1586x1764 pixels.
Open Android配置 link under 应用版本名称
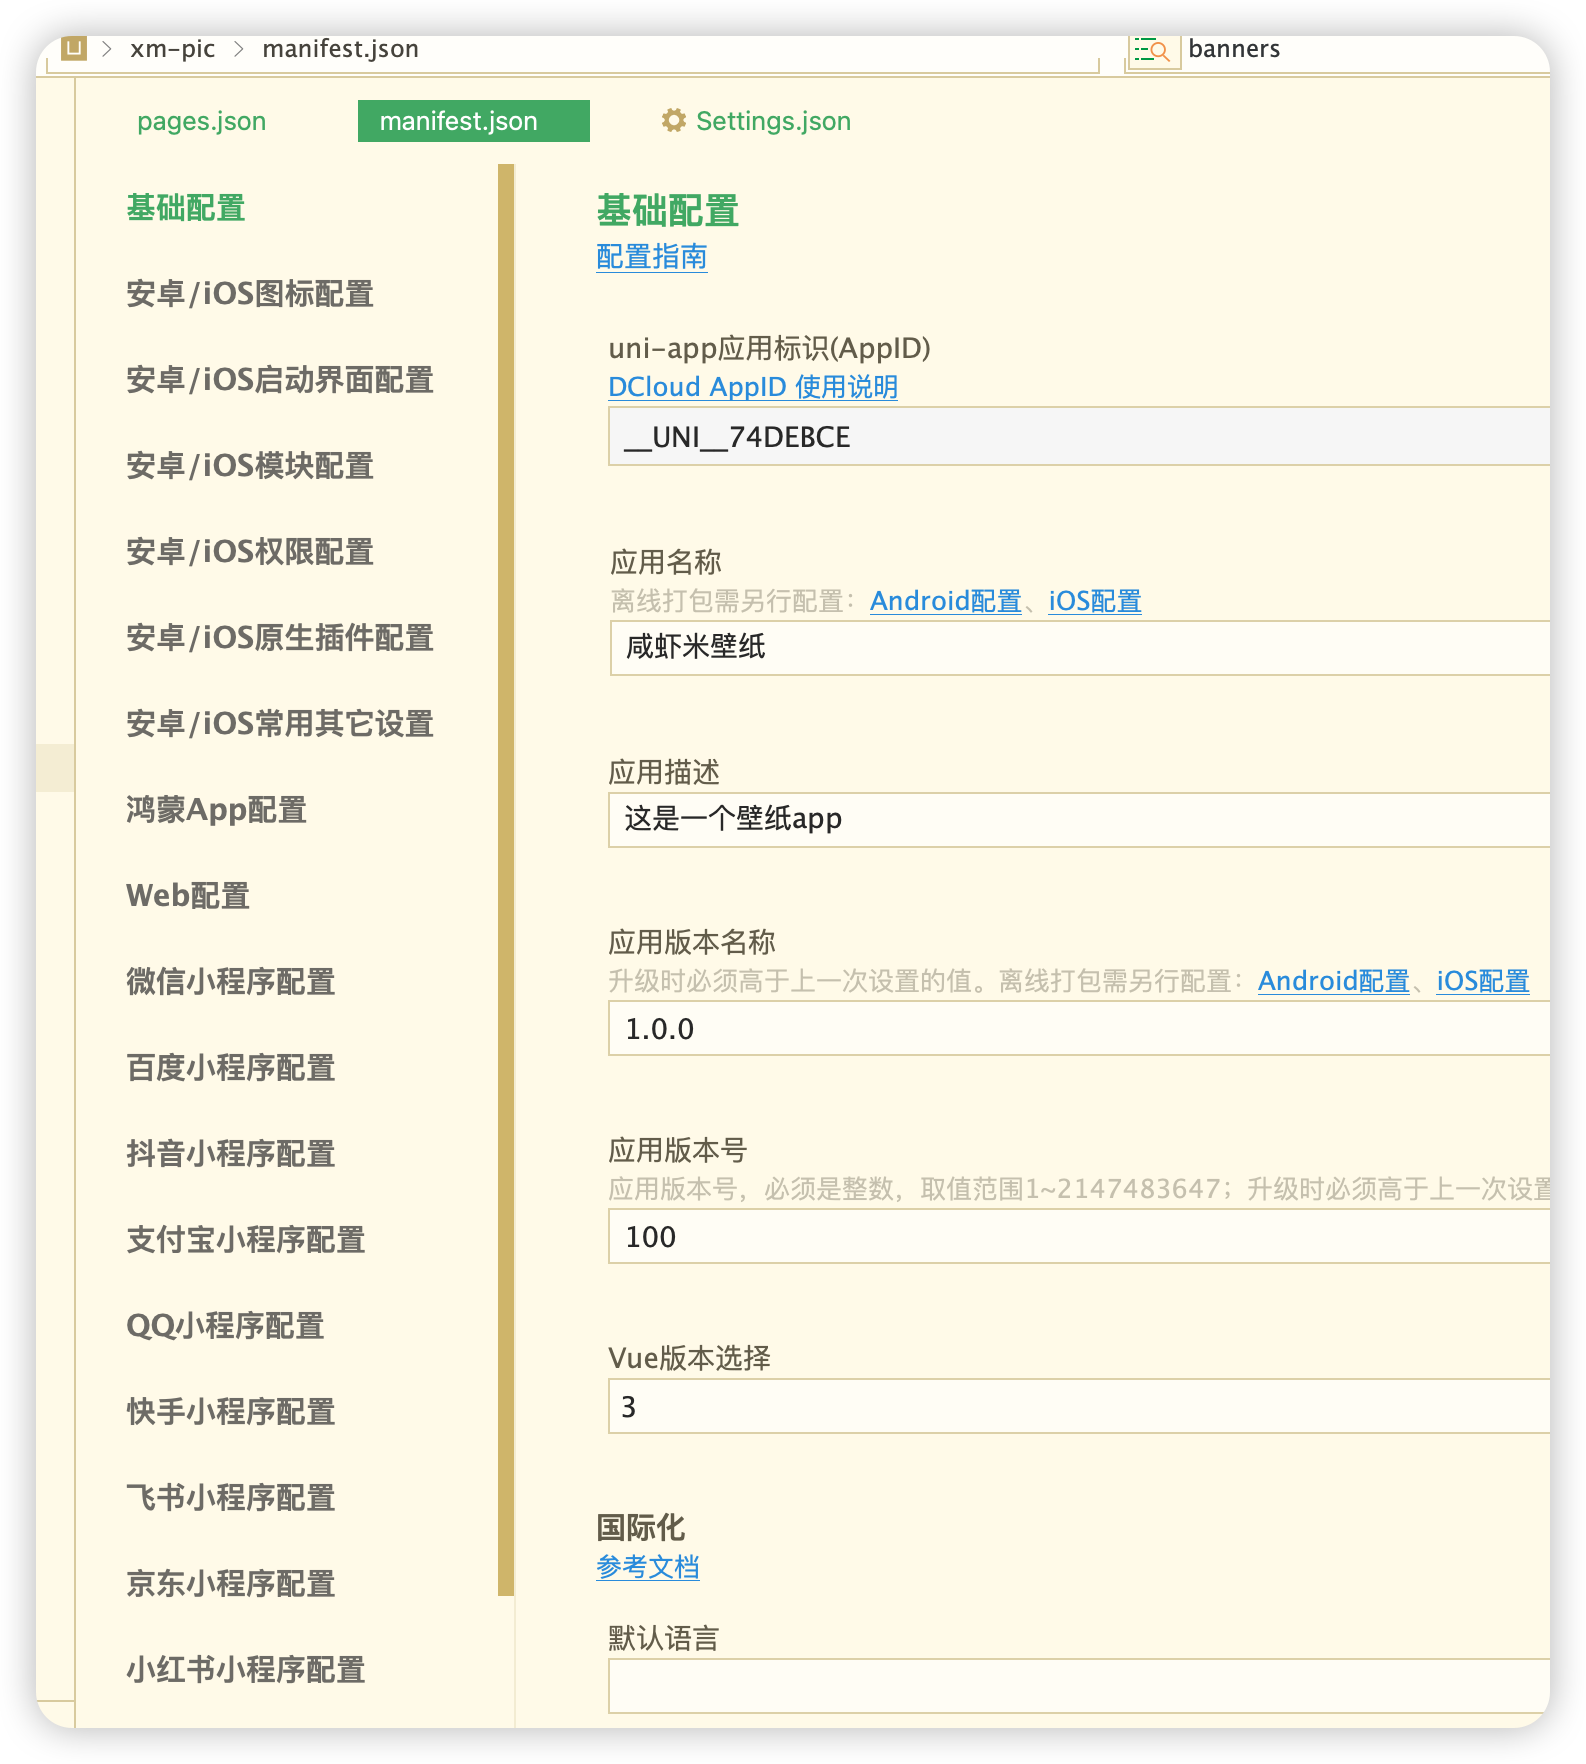click(x=1334, y=981)
